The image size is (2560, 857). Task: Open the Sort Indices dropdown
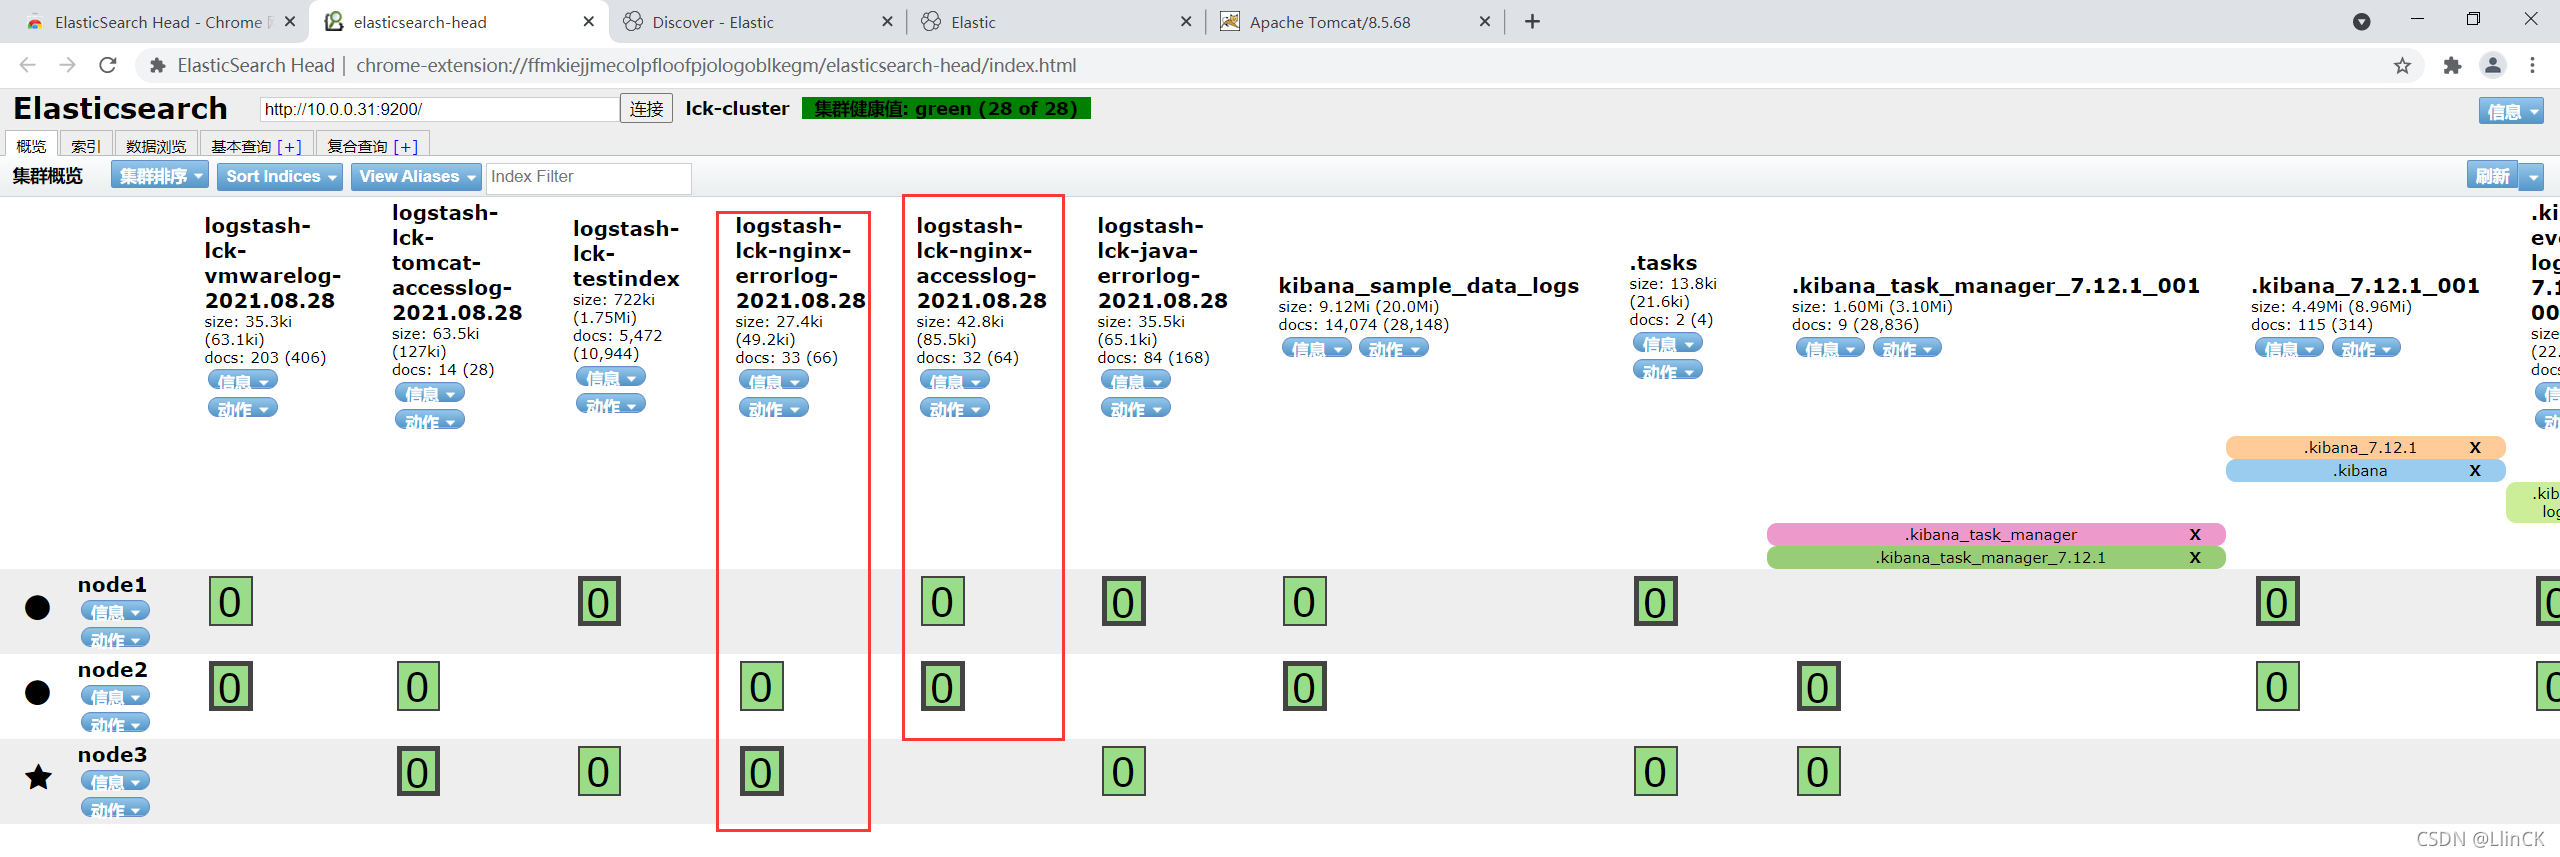[280, 176]
